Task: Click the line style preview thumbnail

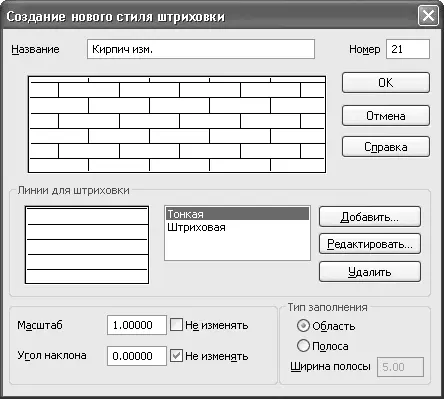Action: (x=87, y=245)
